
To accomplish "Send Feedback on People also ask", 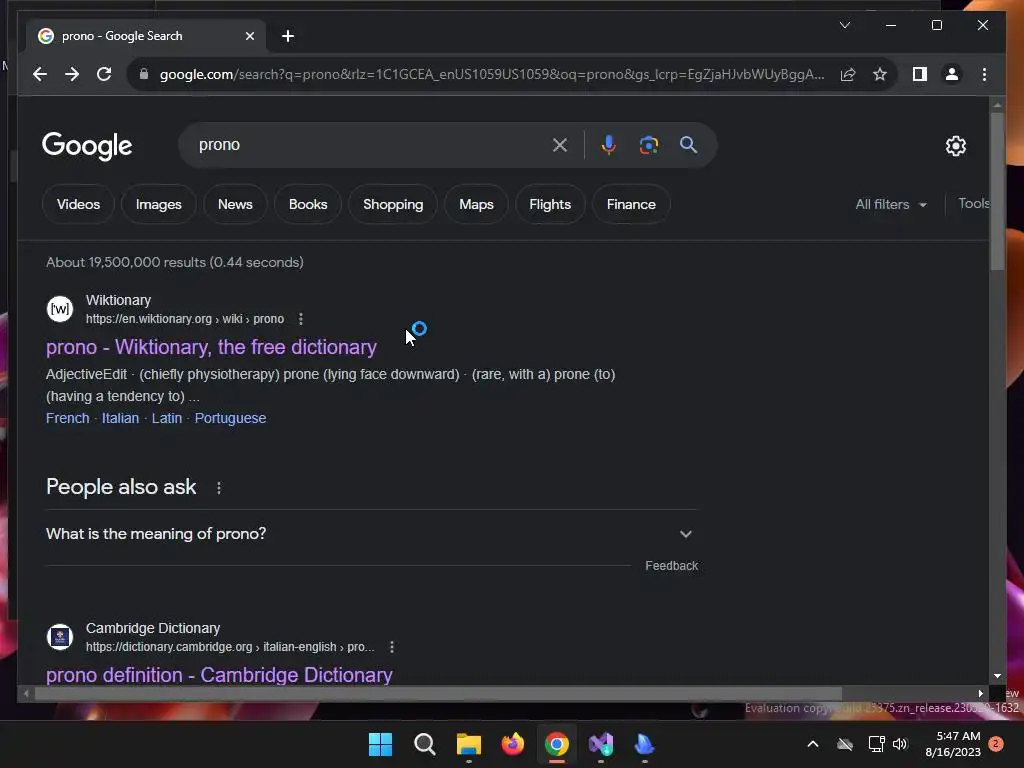I will (x=671, y=566).
